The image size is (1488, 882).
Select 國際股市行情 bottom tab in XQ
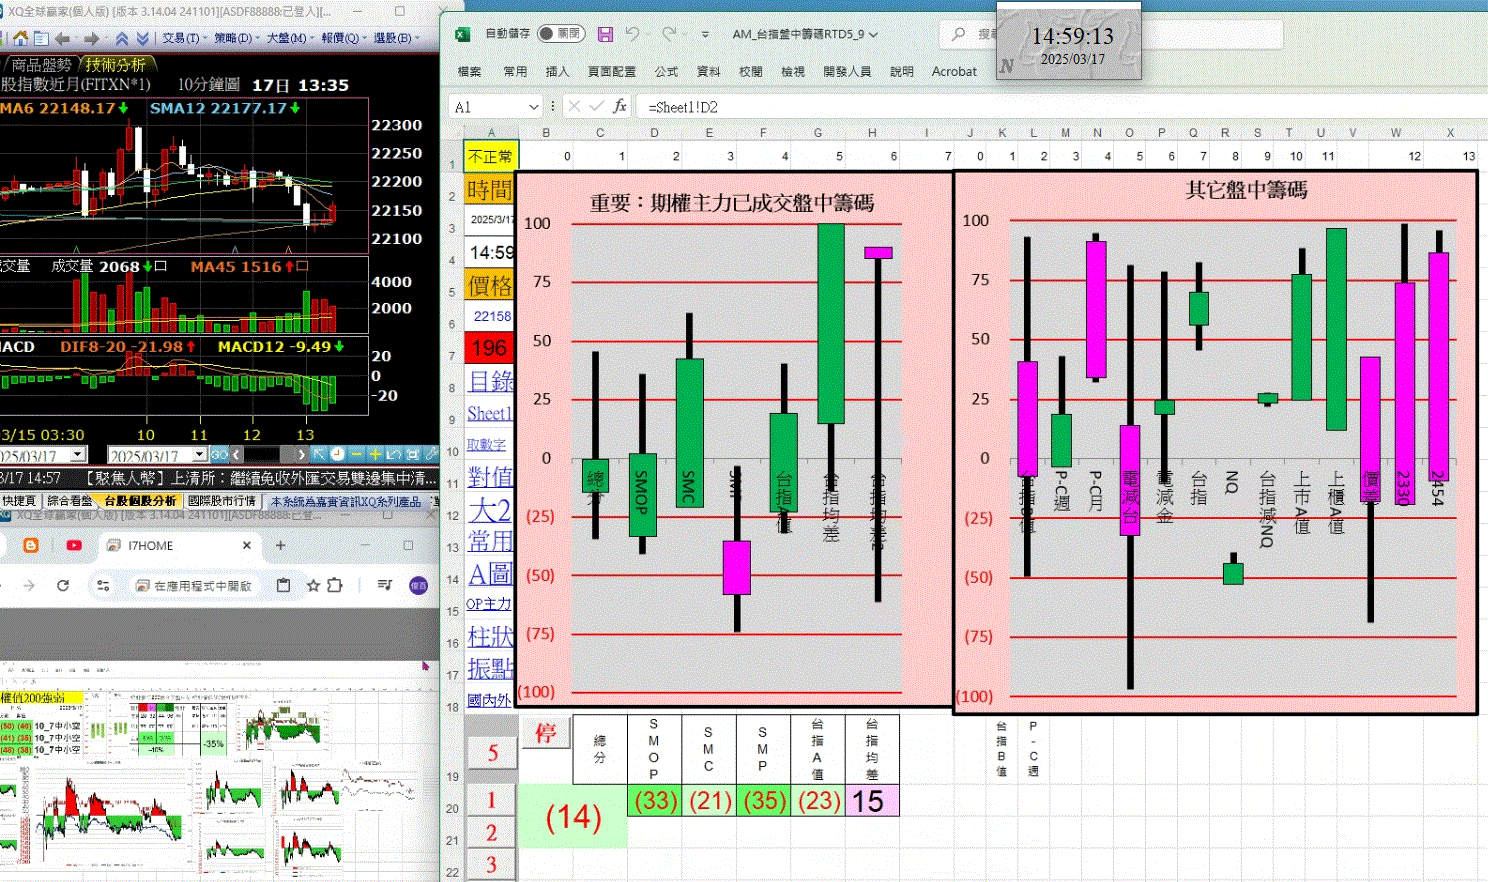[x=222, y=501]
